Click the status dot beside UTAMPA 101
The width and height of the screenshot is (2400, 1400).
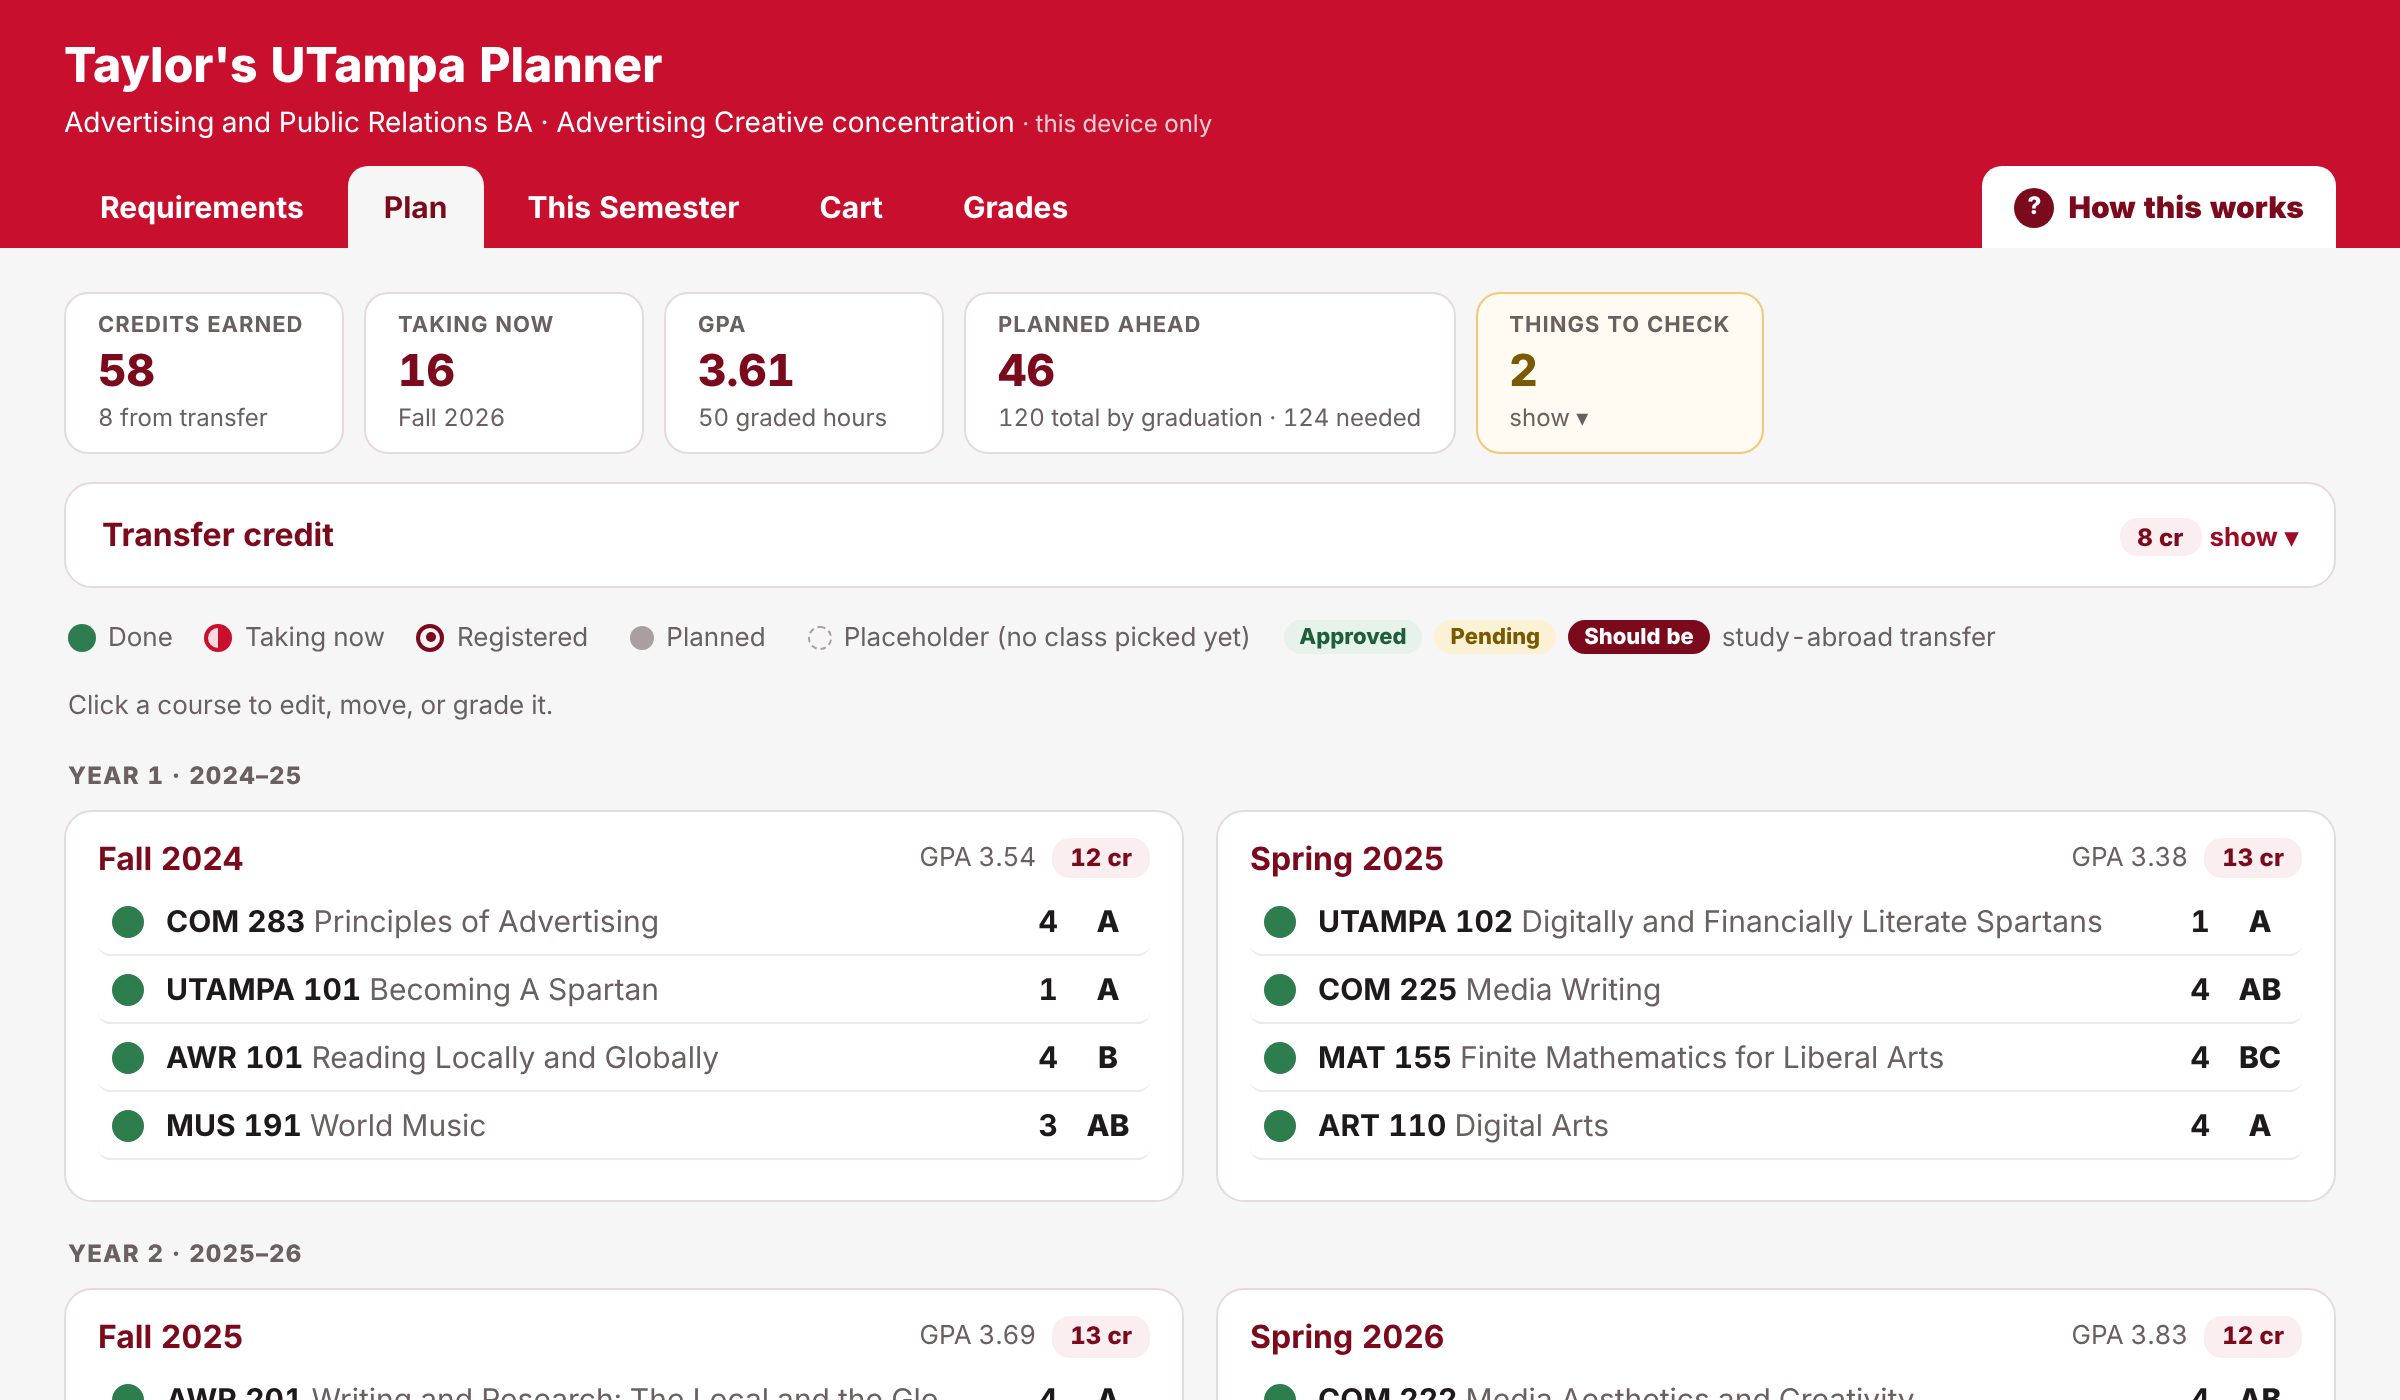pos(128,990)
